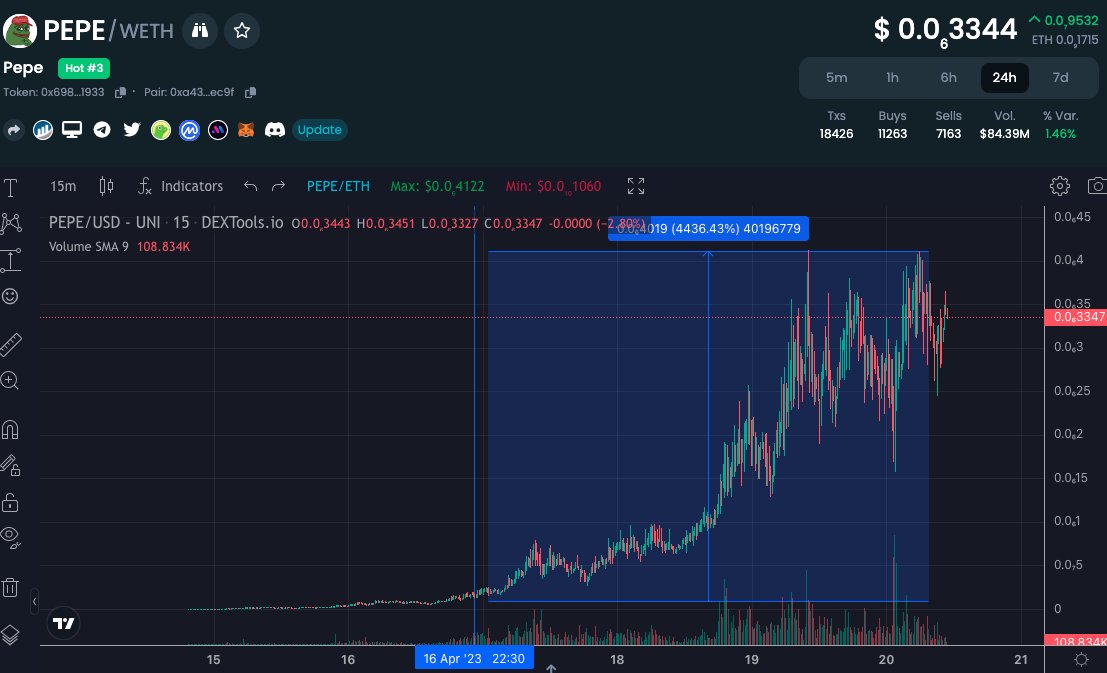The image size is (1107, 673).
Task: Switch the chart pair via PEPE/ETH toggle
Action: [x=338, y=186]
